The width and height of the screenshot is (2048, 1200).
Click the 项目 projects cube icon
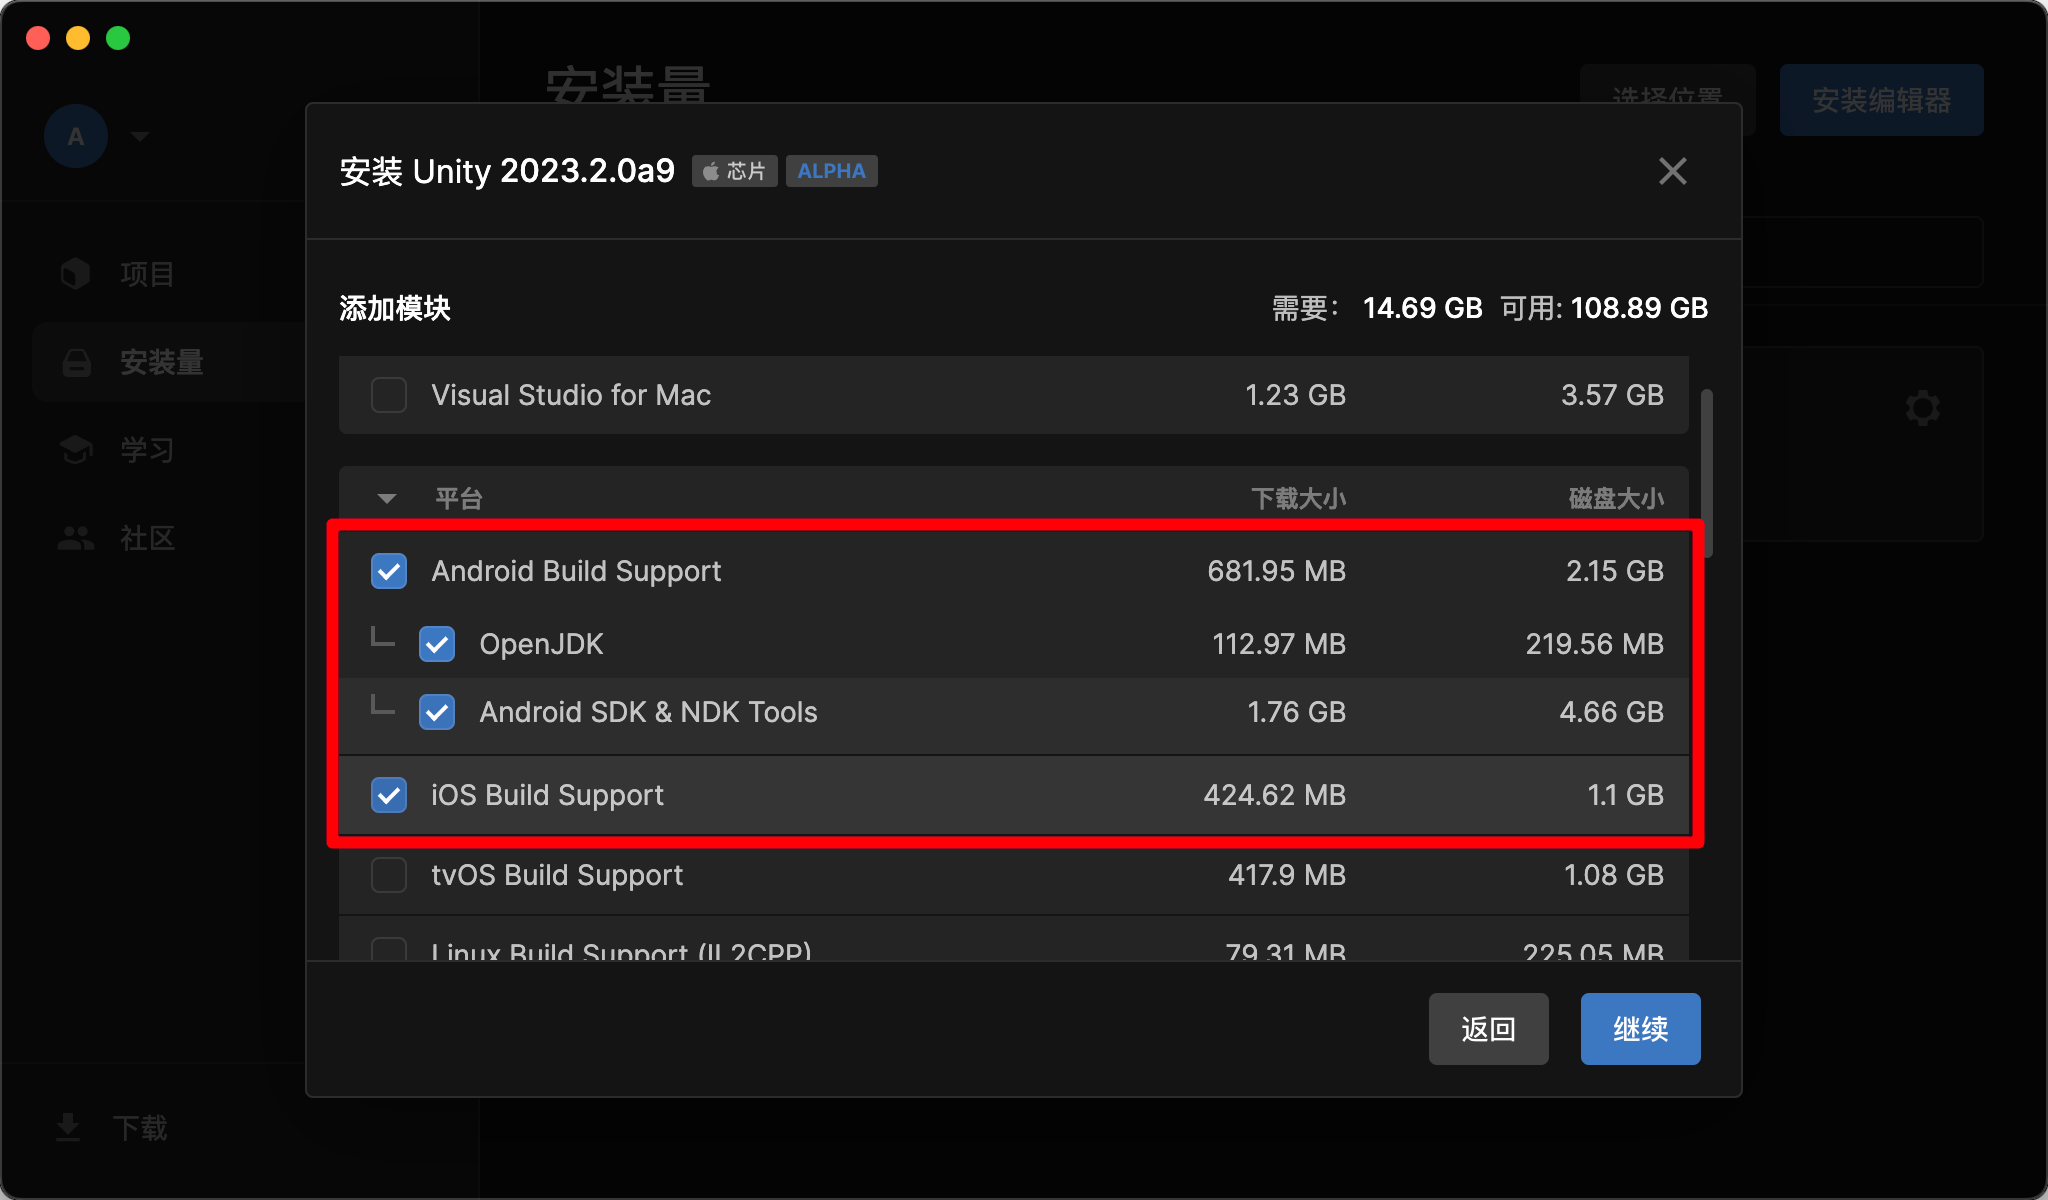pos(75,273)
